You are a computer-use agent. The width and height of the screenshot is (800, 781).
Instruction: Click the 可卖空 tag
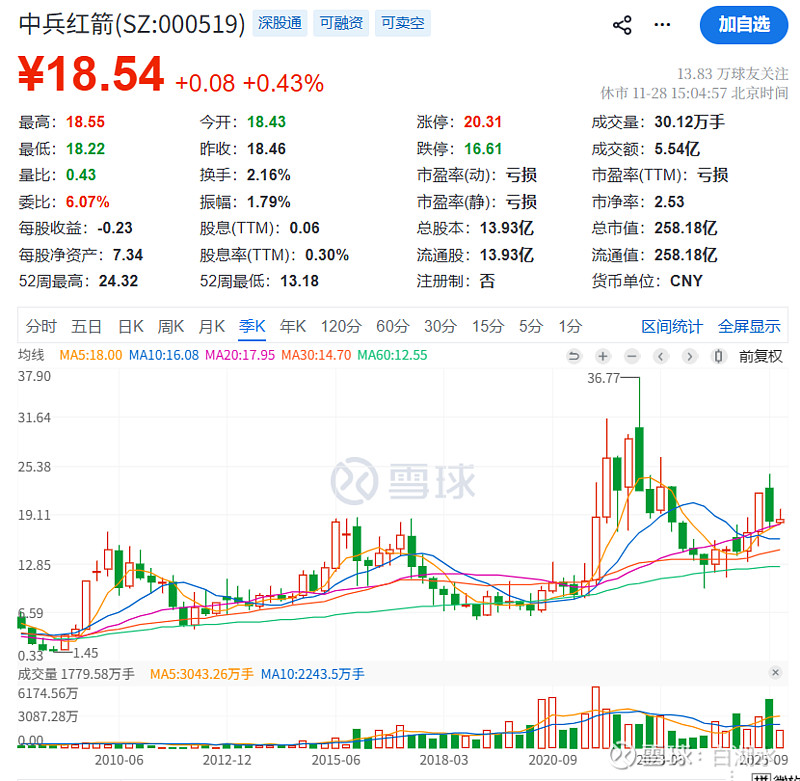coord(403,23)
